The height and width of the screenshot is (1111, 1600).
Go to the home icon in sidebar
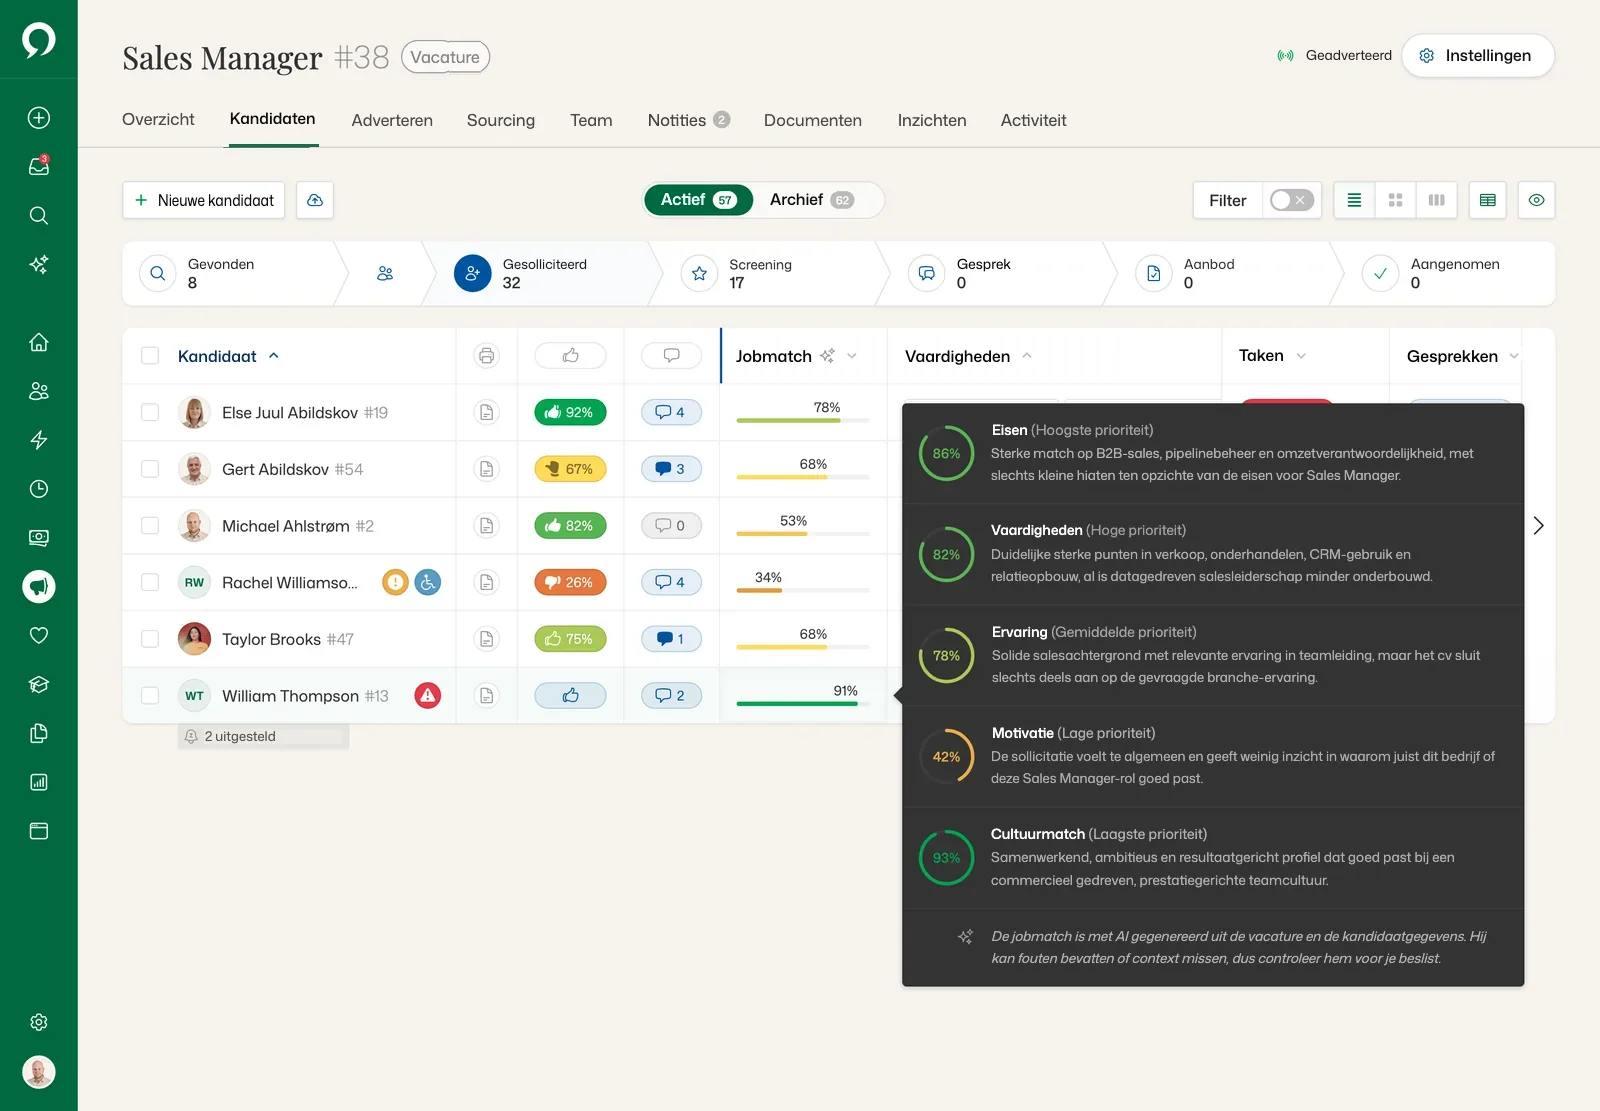point(38,342)
